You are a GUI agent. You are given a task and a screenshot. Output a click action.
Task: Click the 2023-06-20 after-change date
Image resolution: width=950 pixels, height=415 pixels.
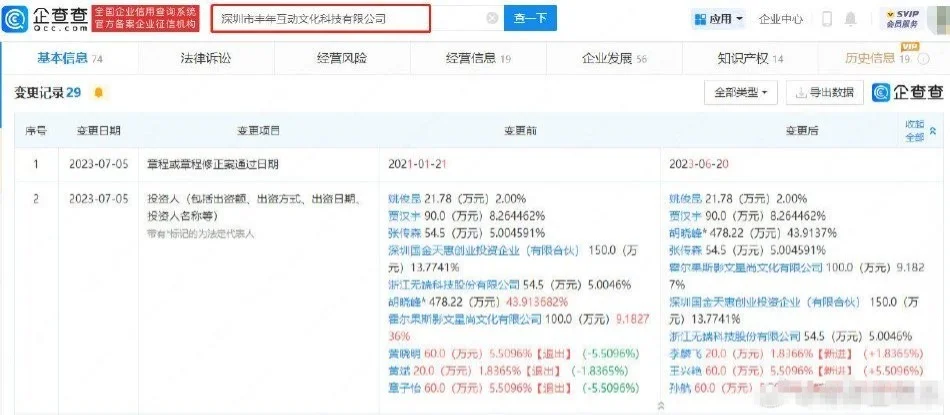click(x=699, y=164)
